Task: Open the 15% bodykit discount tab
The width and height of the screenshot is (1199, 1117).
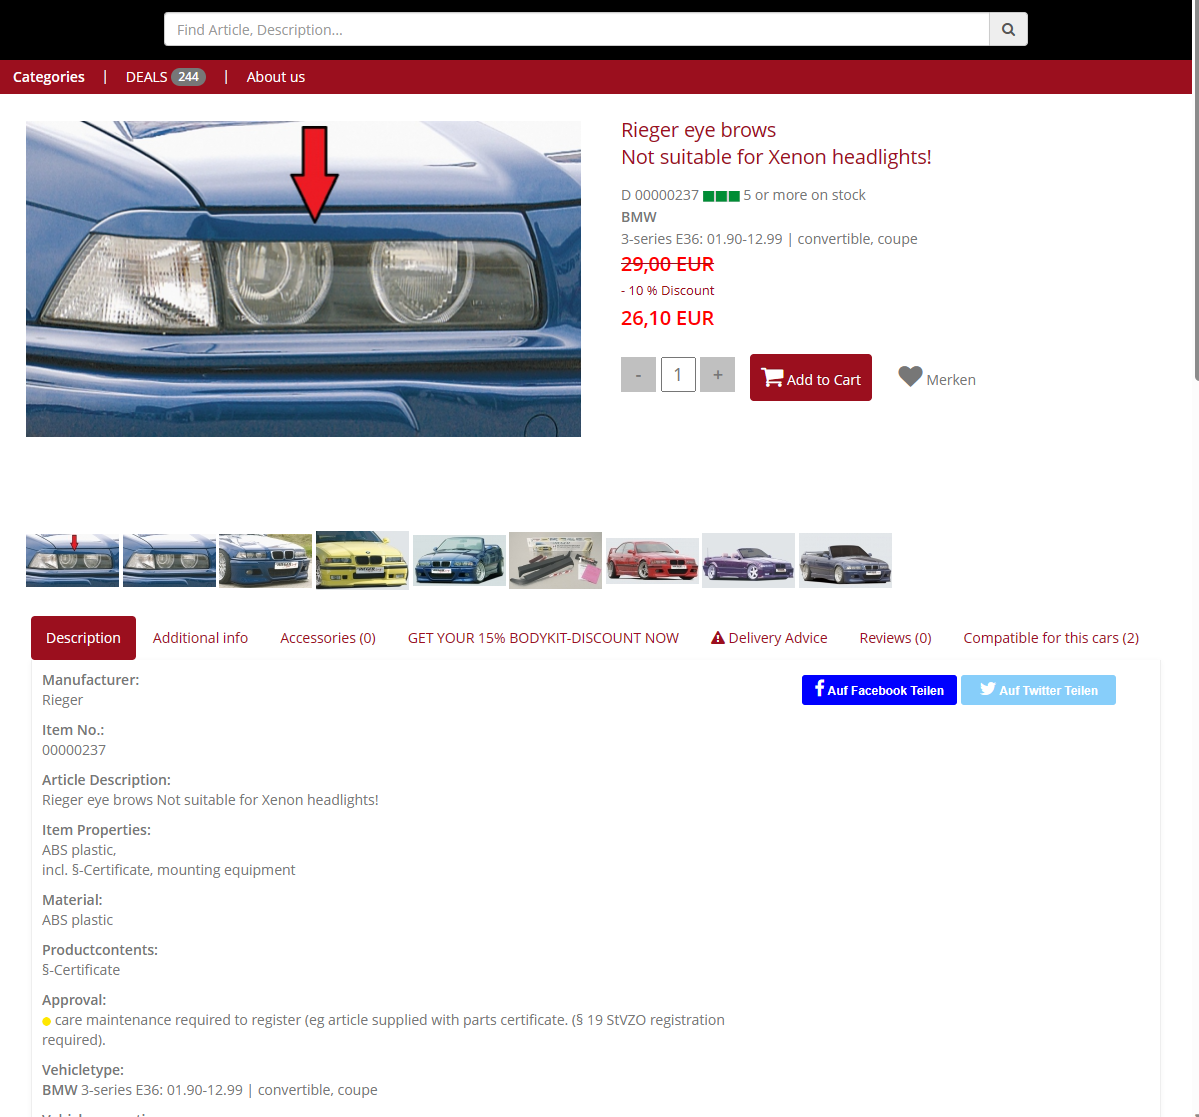Action: (x=543, y=638)
